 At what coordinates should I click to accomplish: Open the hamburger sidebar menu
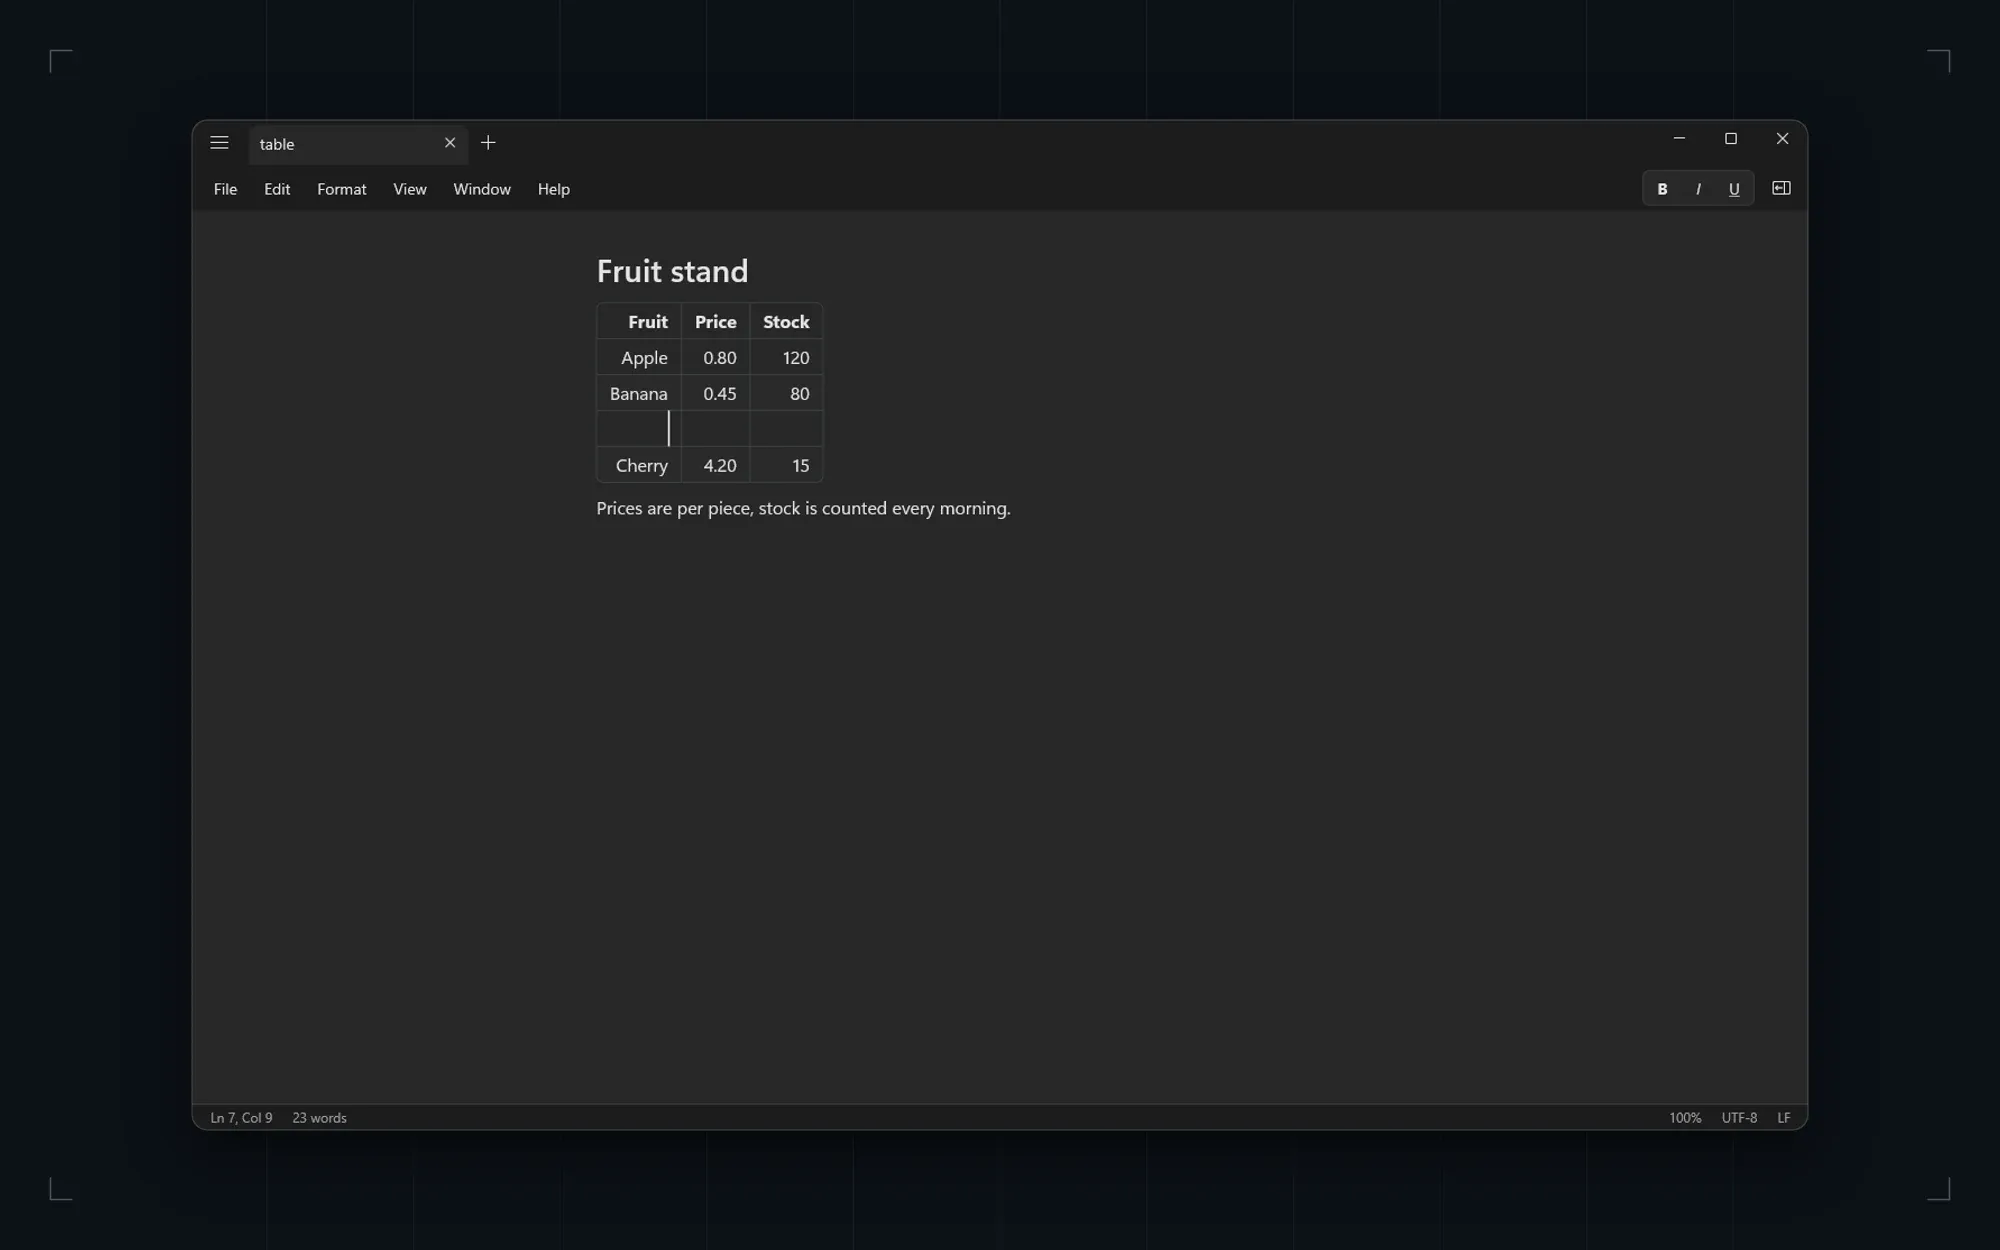(x=219, y=143)
